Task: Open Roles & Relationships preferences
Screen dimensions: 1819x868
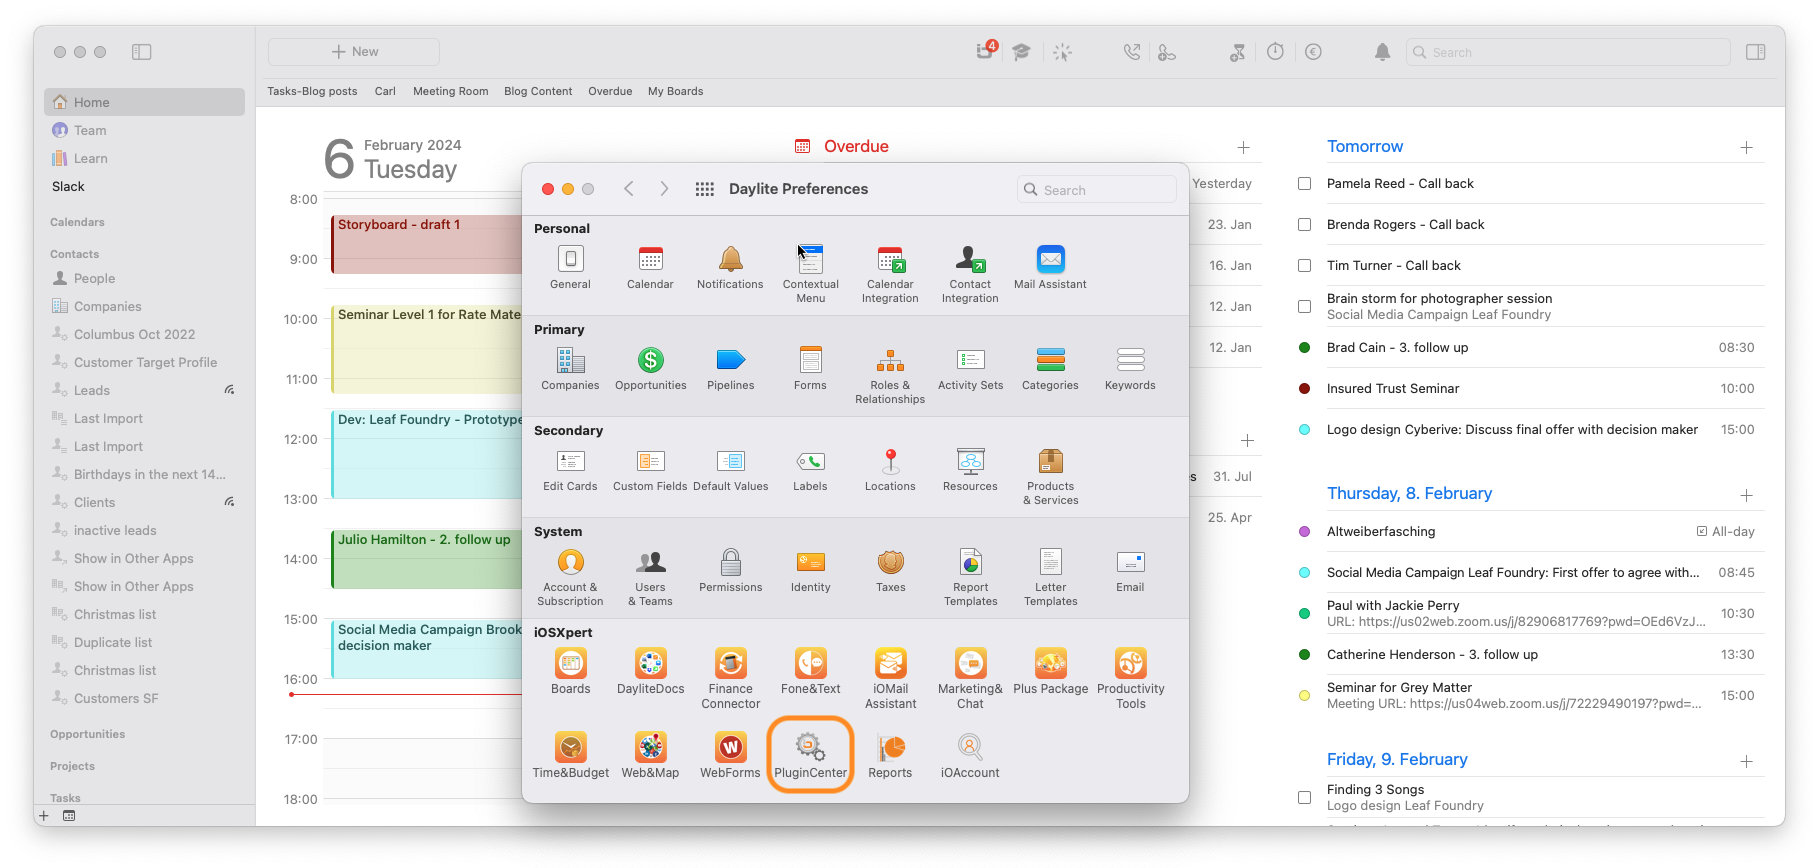Action: (890, 375)
